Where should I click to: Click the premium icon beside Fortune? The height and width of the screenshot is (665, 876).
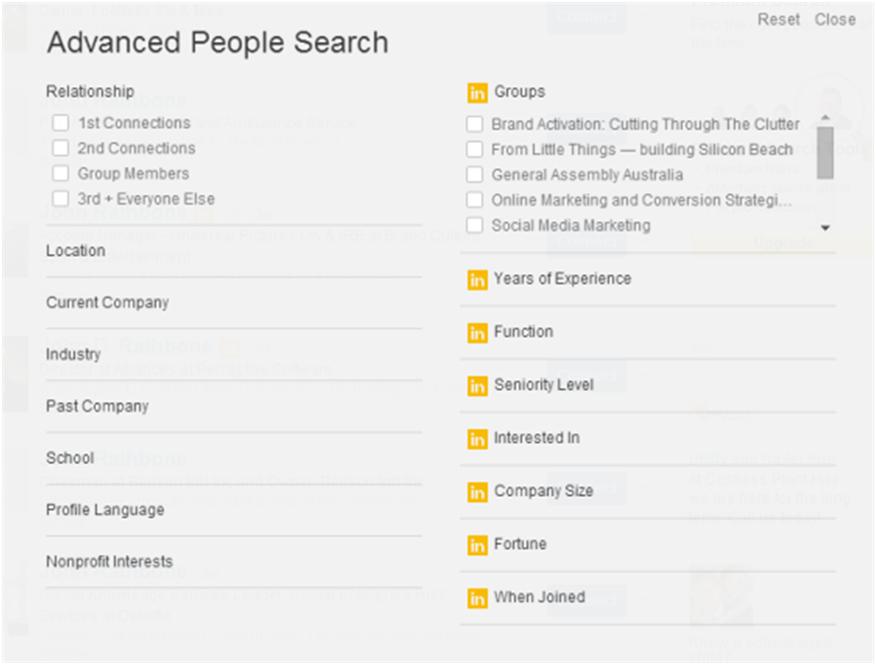click(x=477, y=545)
